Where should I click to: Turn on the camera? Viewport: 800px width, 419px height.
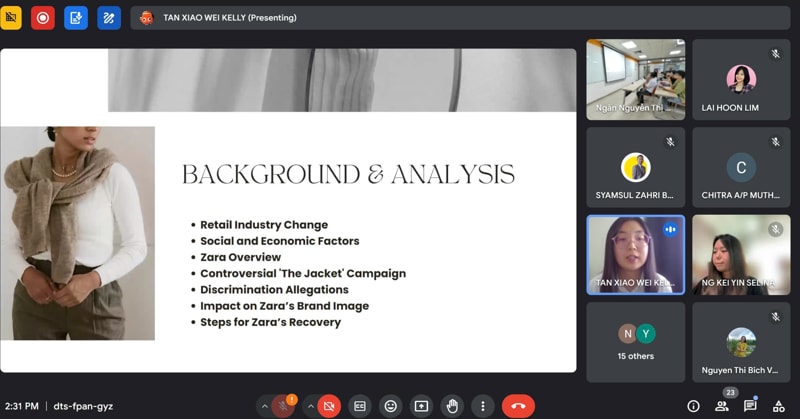click(331, 406)
